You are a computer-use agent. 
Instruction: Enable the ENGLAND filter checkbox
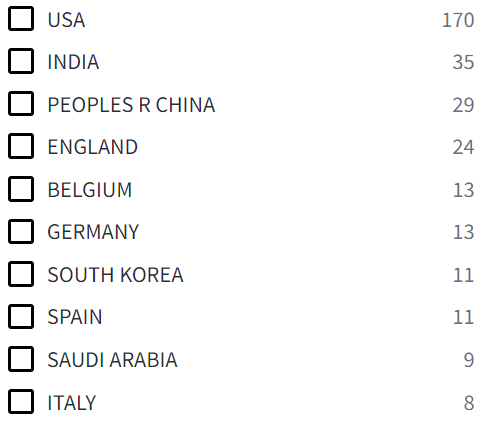21,146
